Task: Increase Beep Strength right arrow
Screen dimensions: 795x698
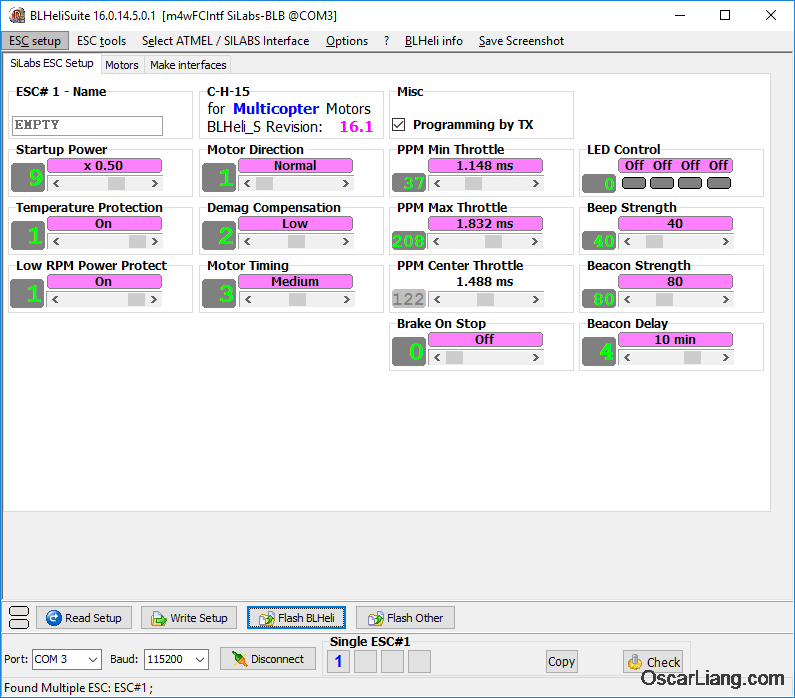Action: click(x=726, y=242)
